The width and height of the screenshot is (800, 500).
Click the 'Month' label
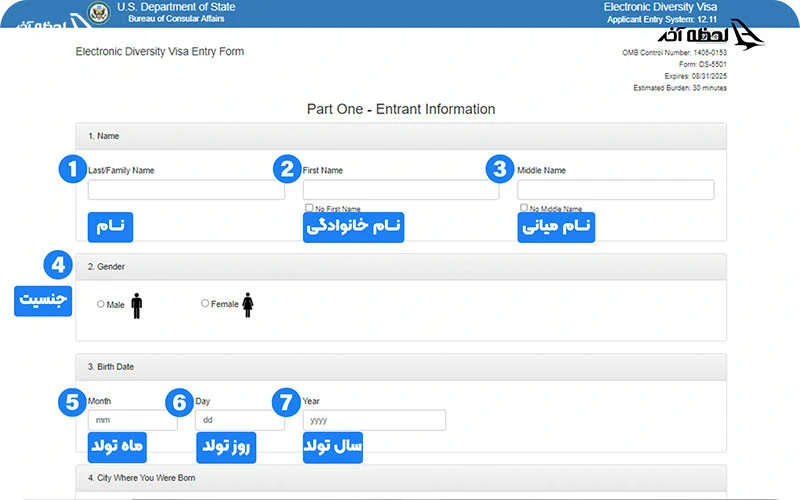99,401
